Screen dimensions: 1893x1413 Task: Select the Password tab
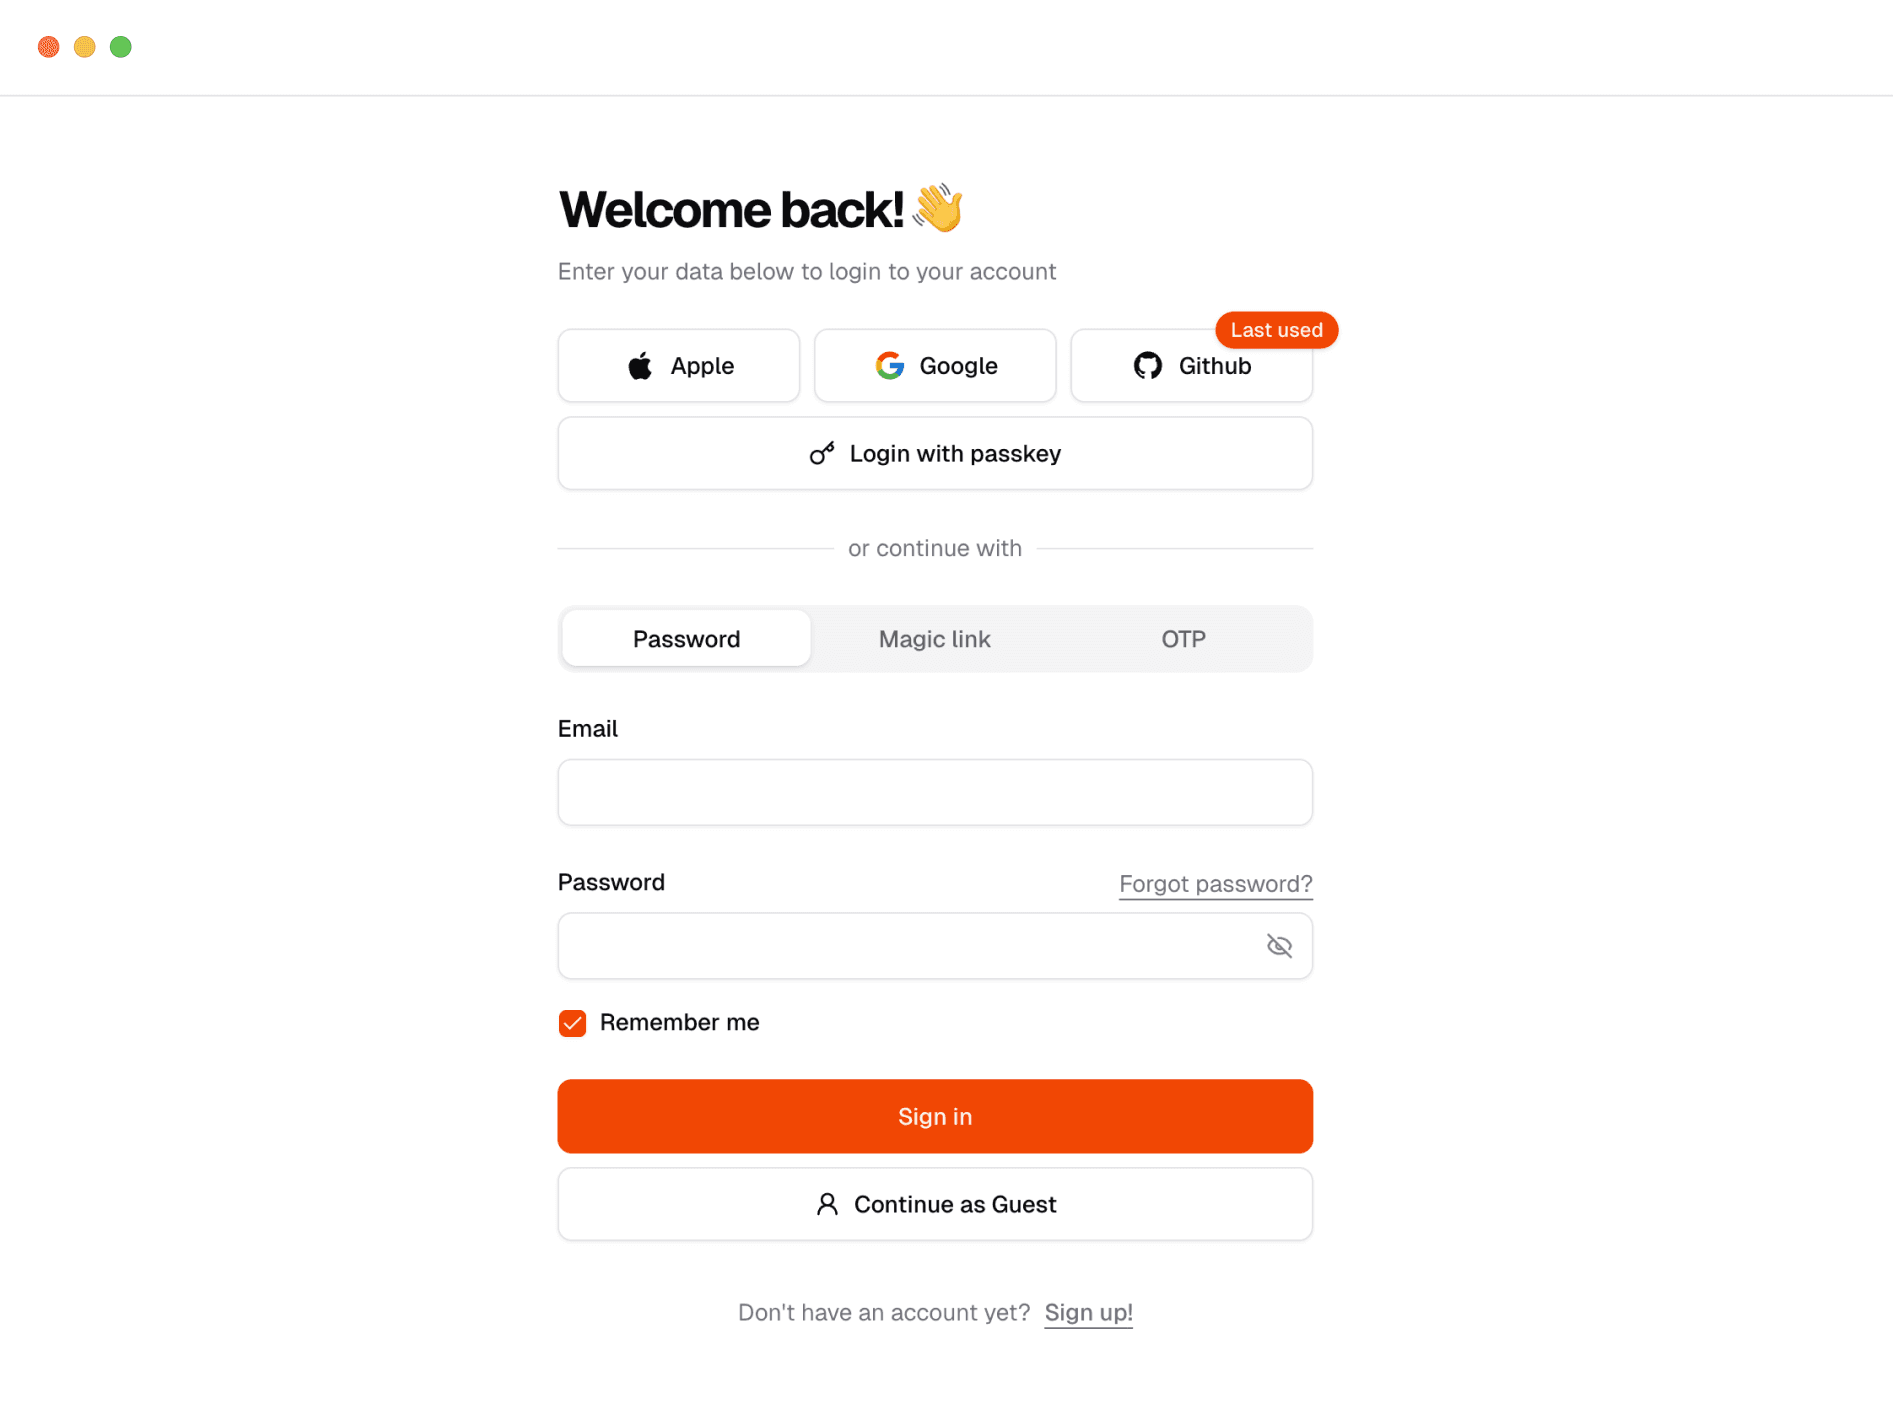point(686,639)
